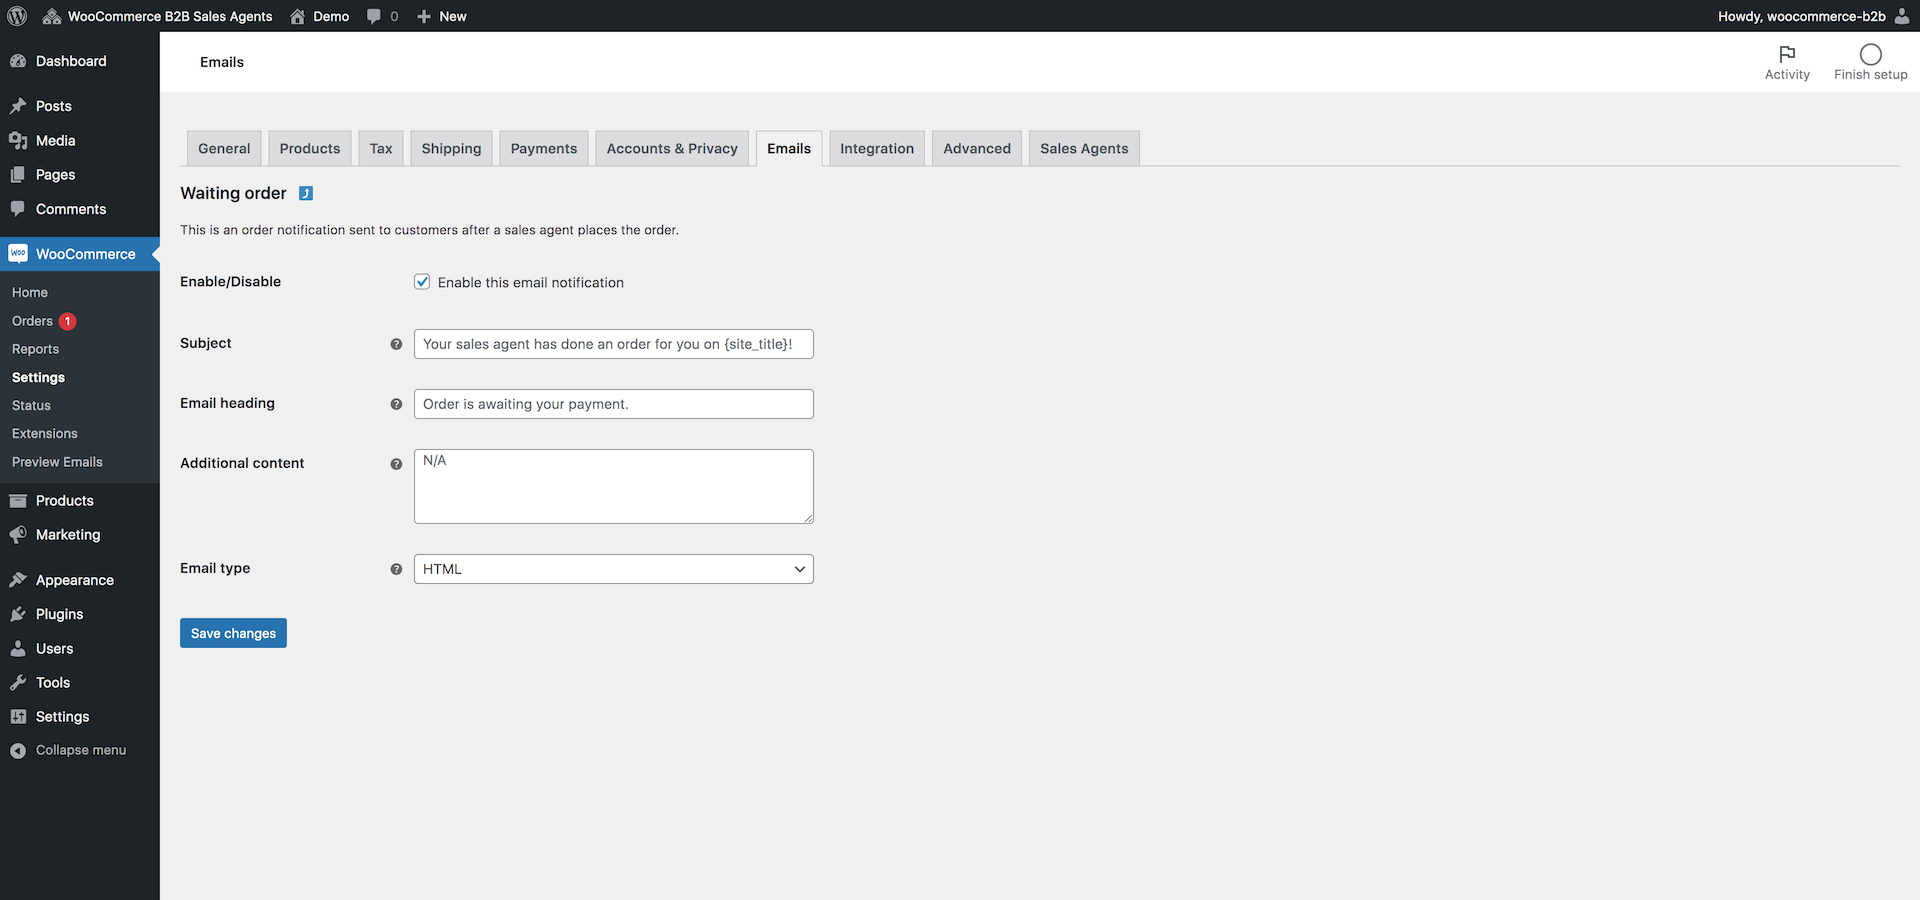Click the Demo home icon in admin bar

(x=297, y=16)
